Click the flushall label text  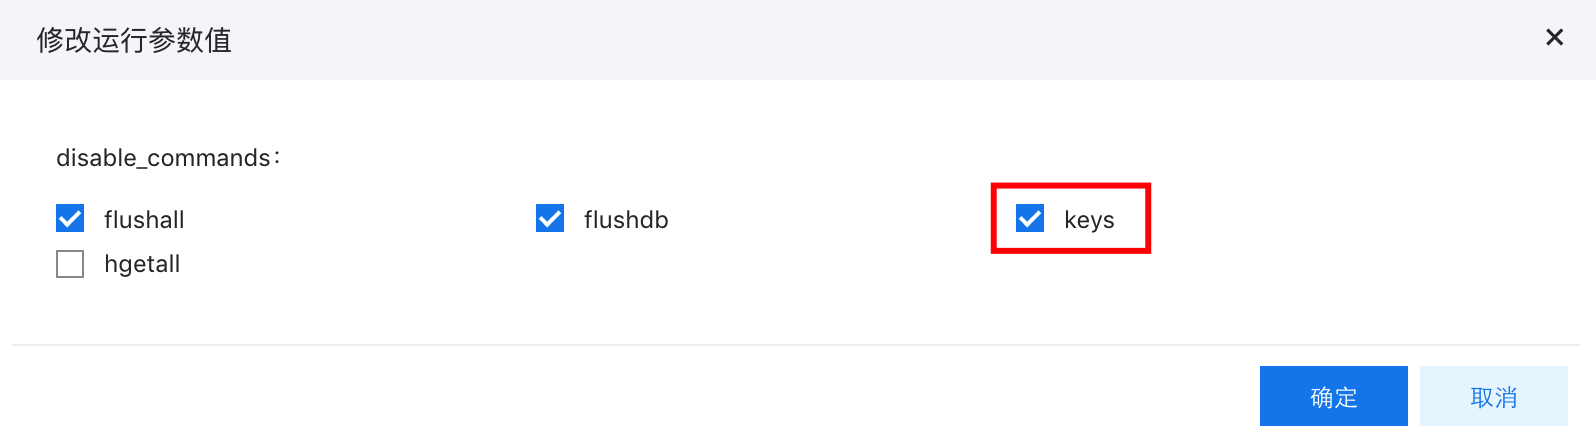click(144, 219)
